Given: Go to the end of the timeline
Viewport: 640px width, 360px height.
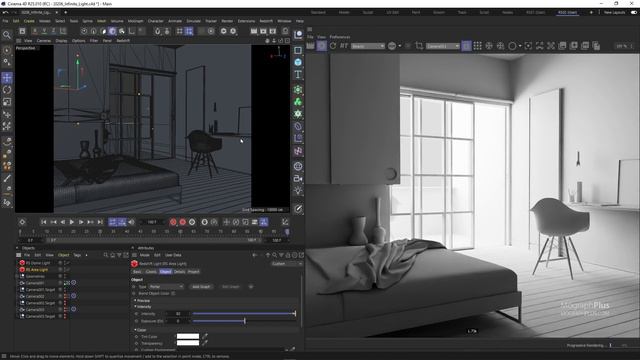Looking at the screenshot, I should (100, 222).
